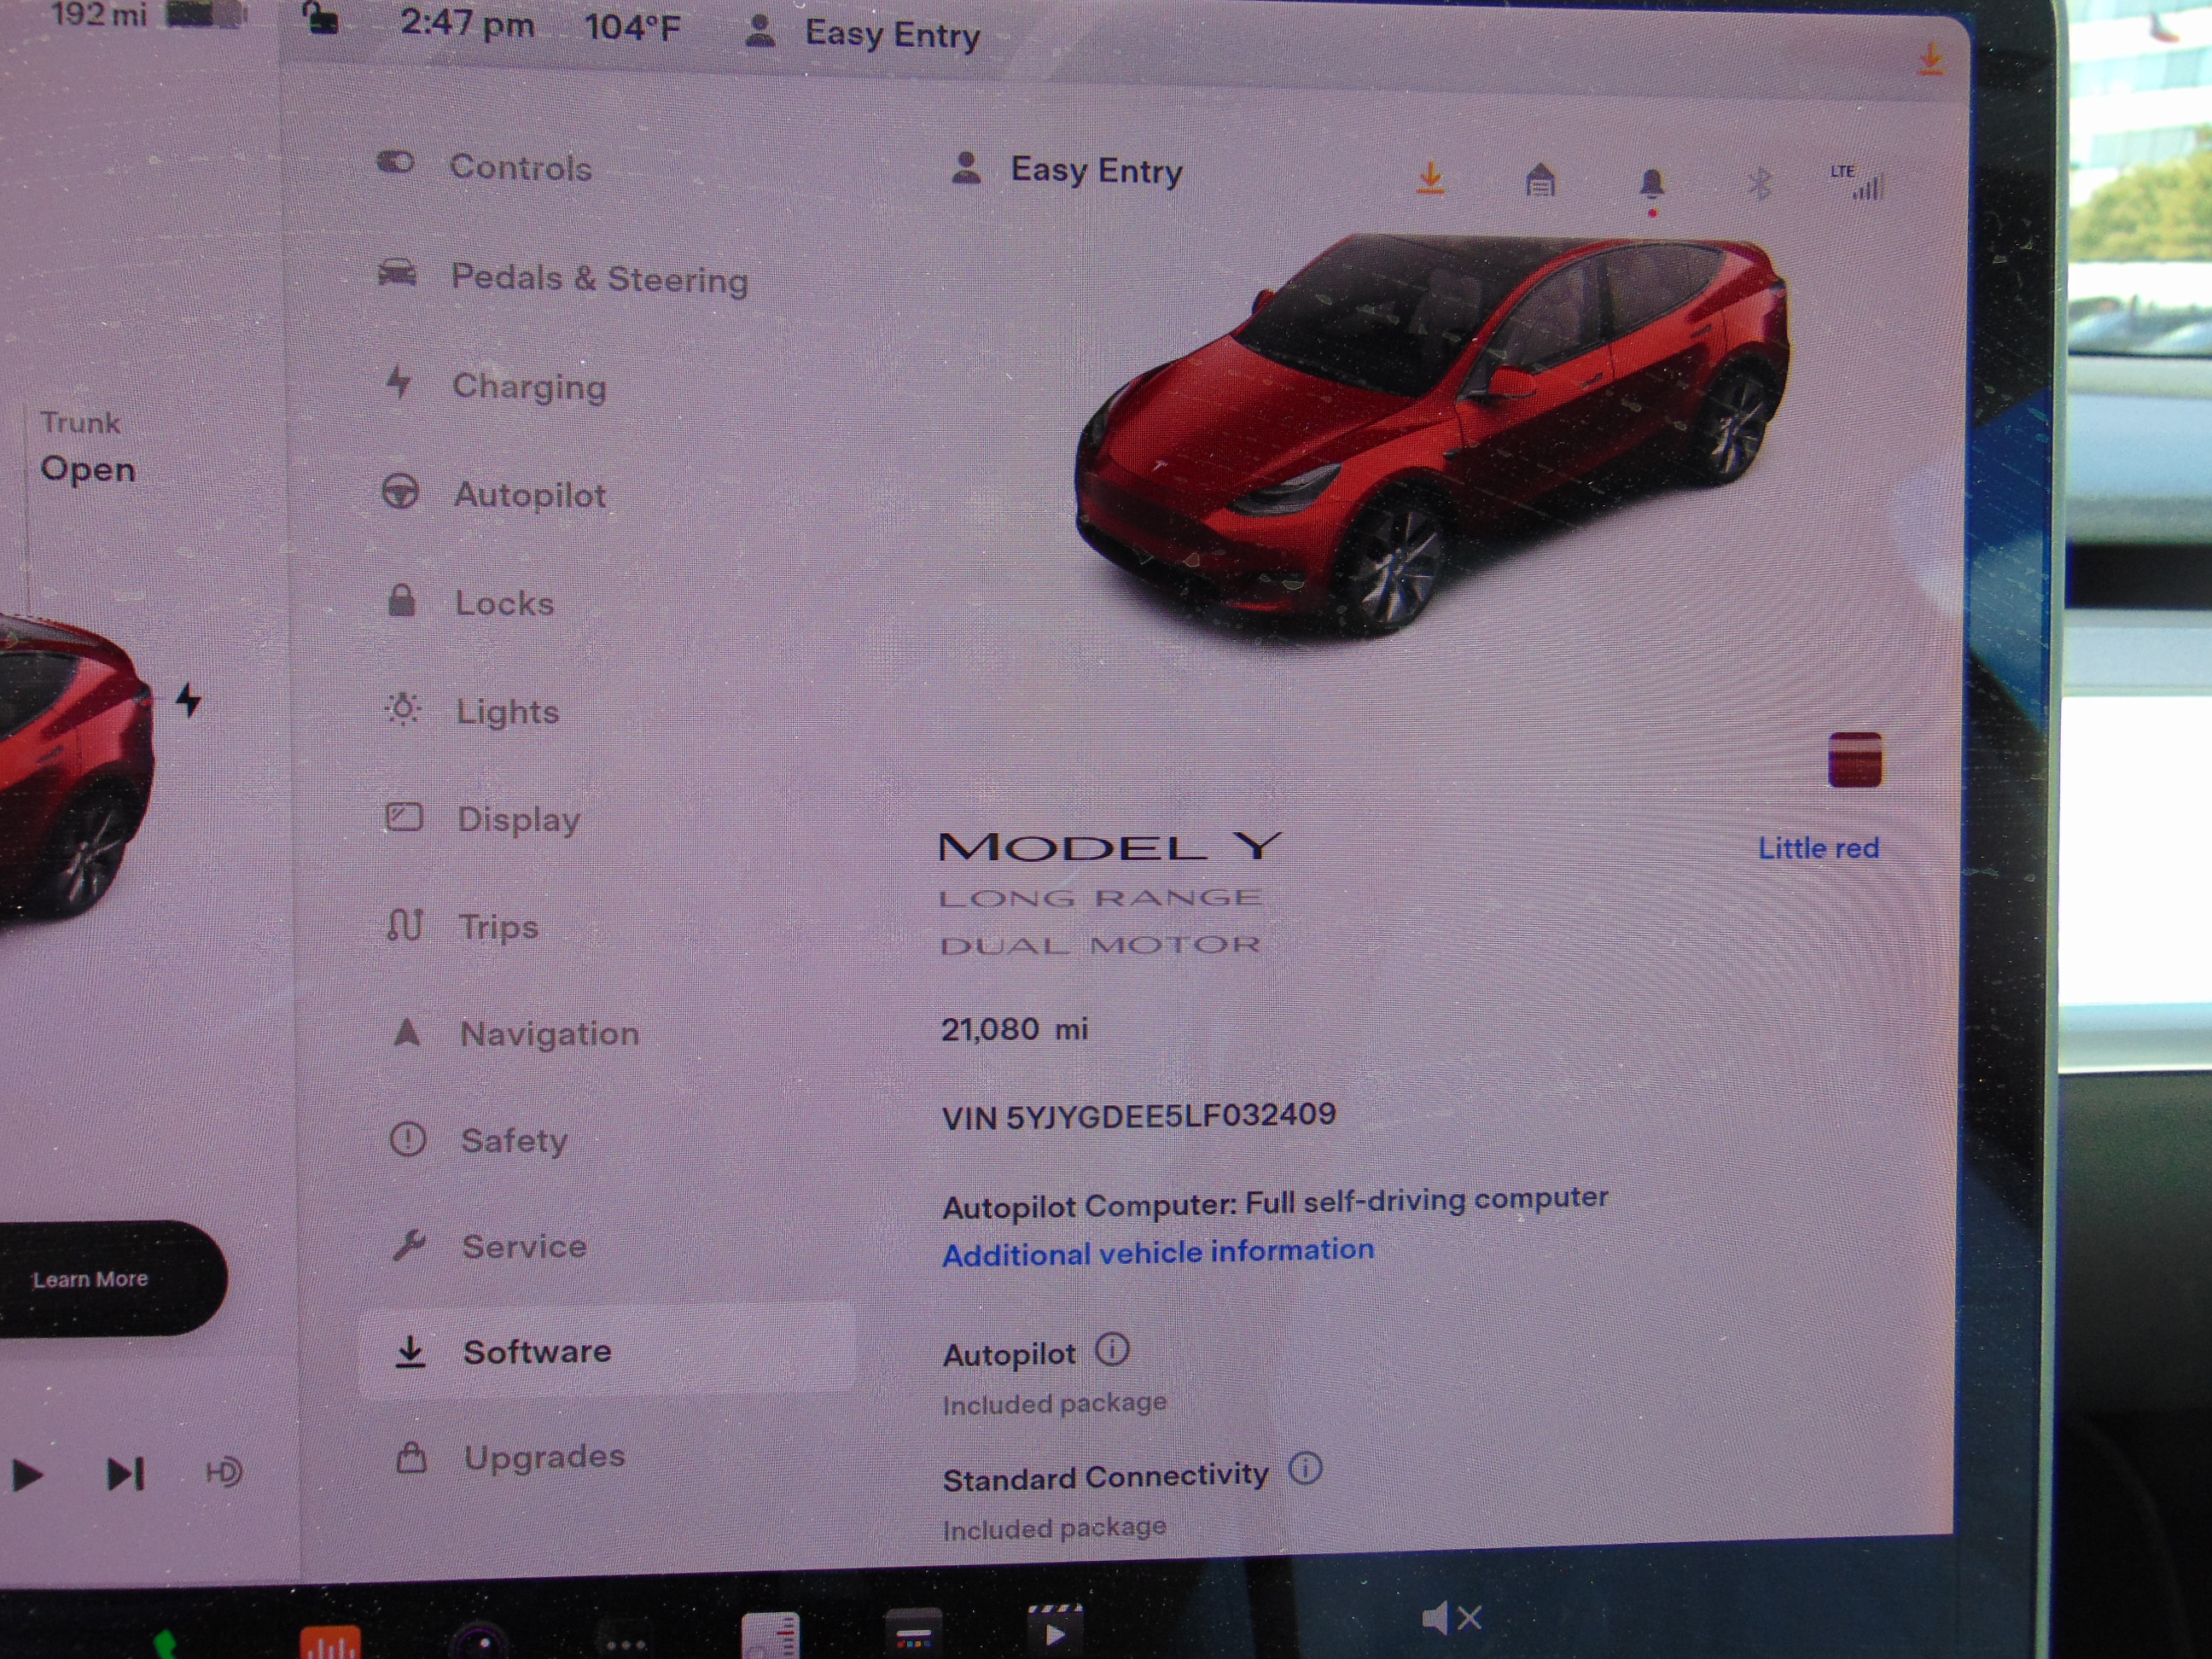The width and height of the screenshot is (2212, 1659).
Task: Click info icon next to Standard Connectivity
Action: [1305, 1468]
